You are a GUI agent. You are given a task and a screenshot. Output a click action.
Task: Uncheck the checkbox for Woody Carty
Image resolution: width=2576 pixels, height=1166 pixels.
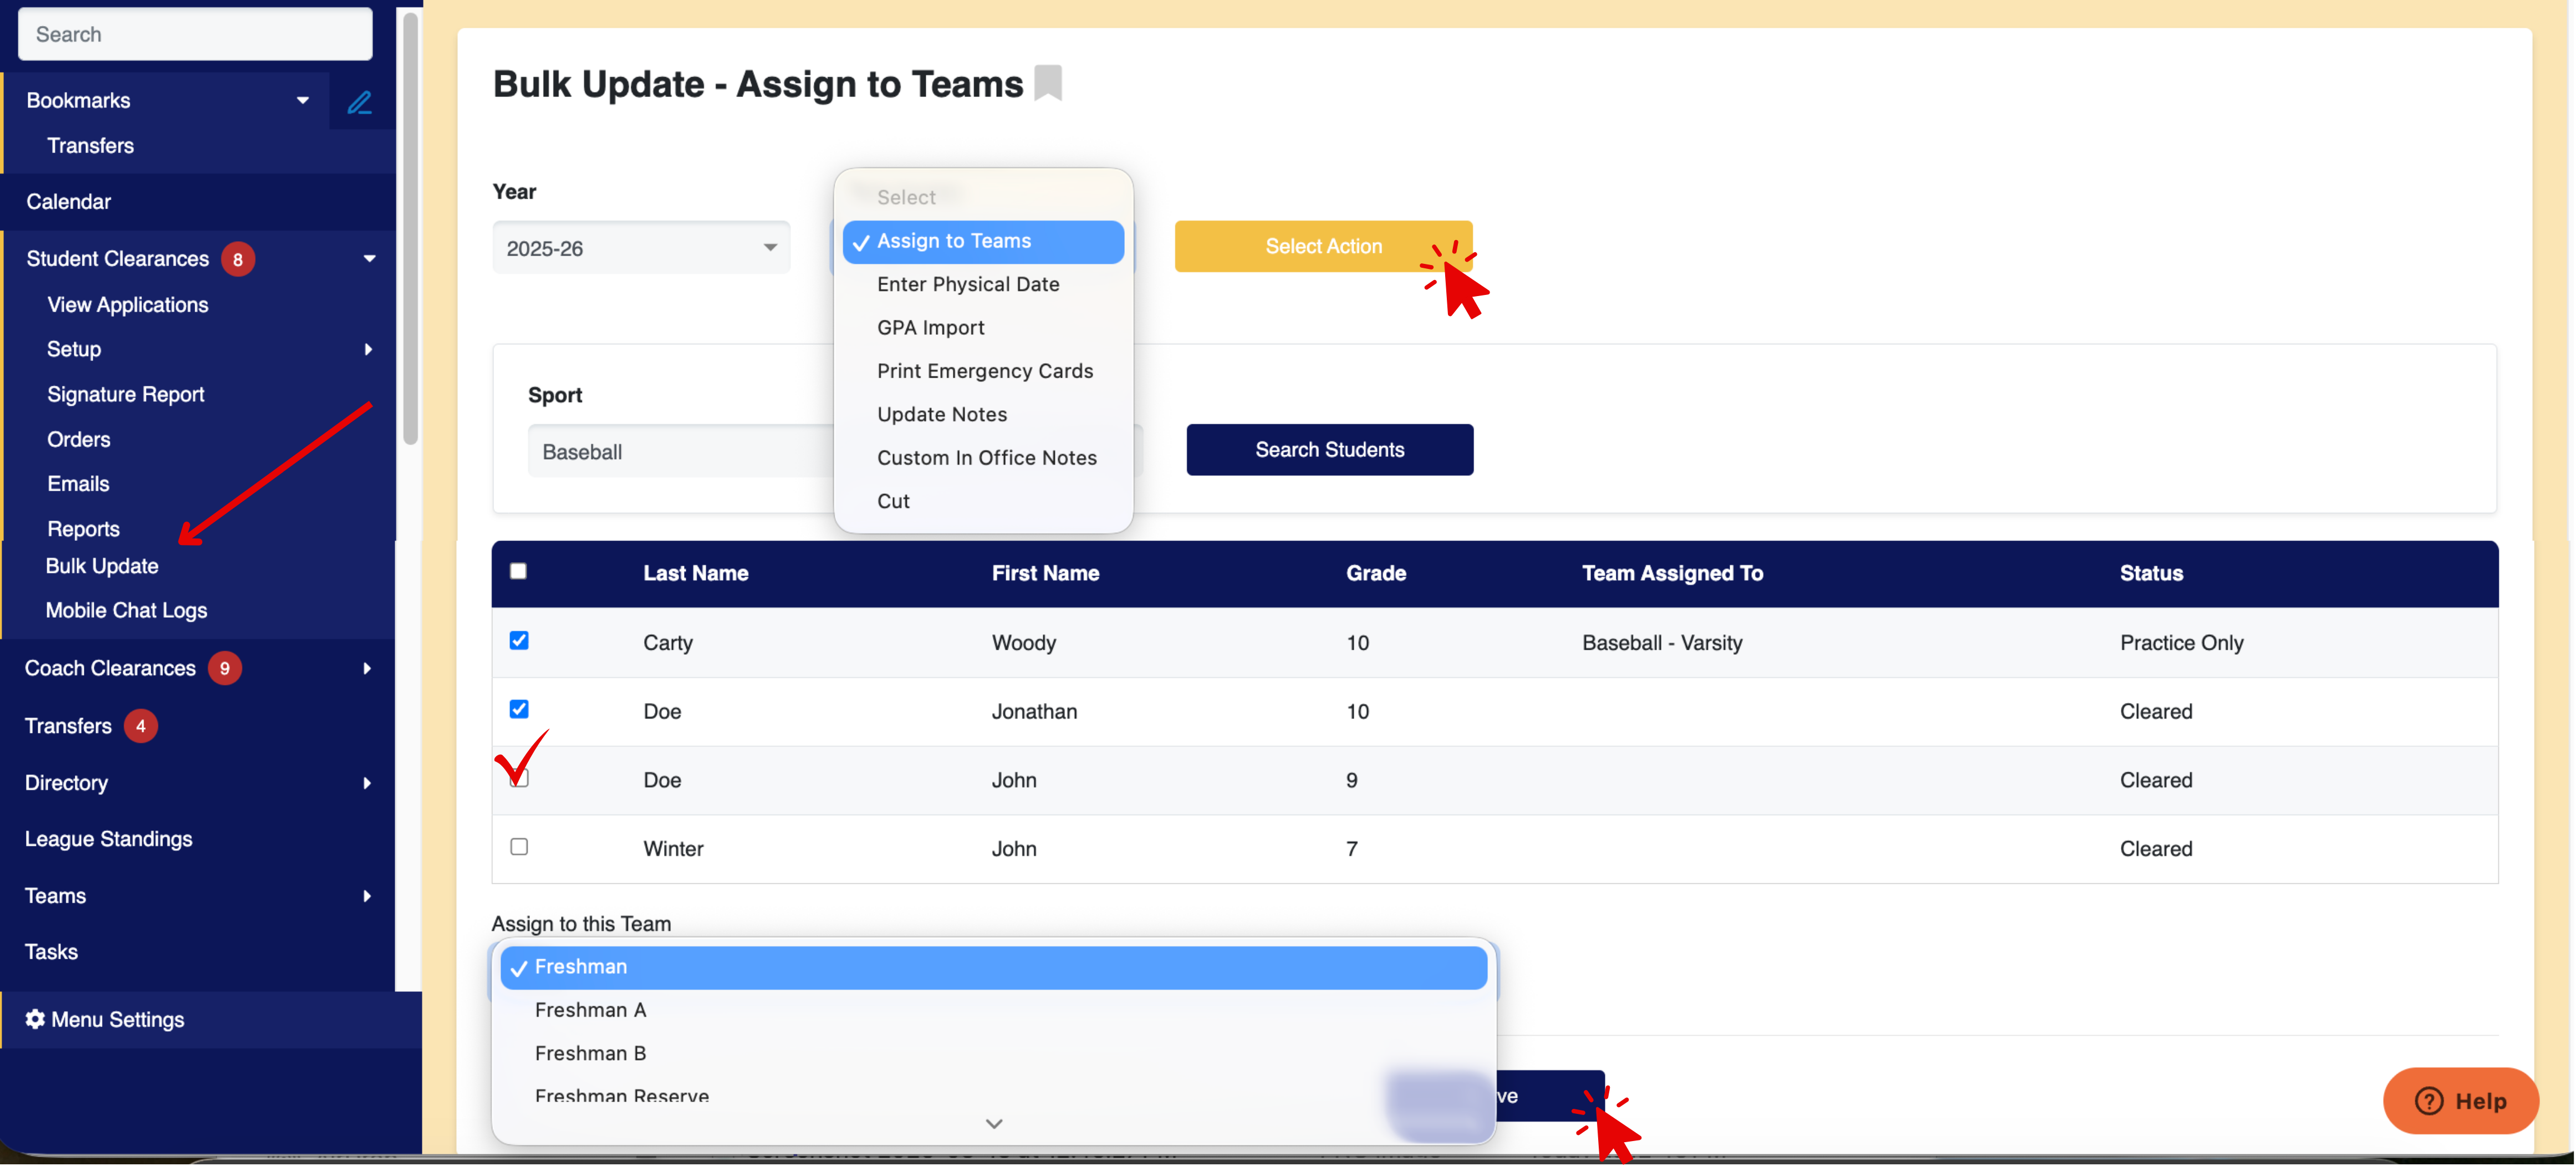point(519,640)
